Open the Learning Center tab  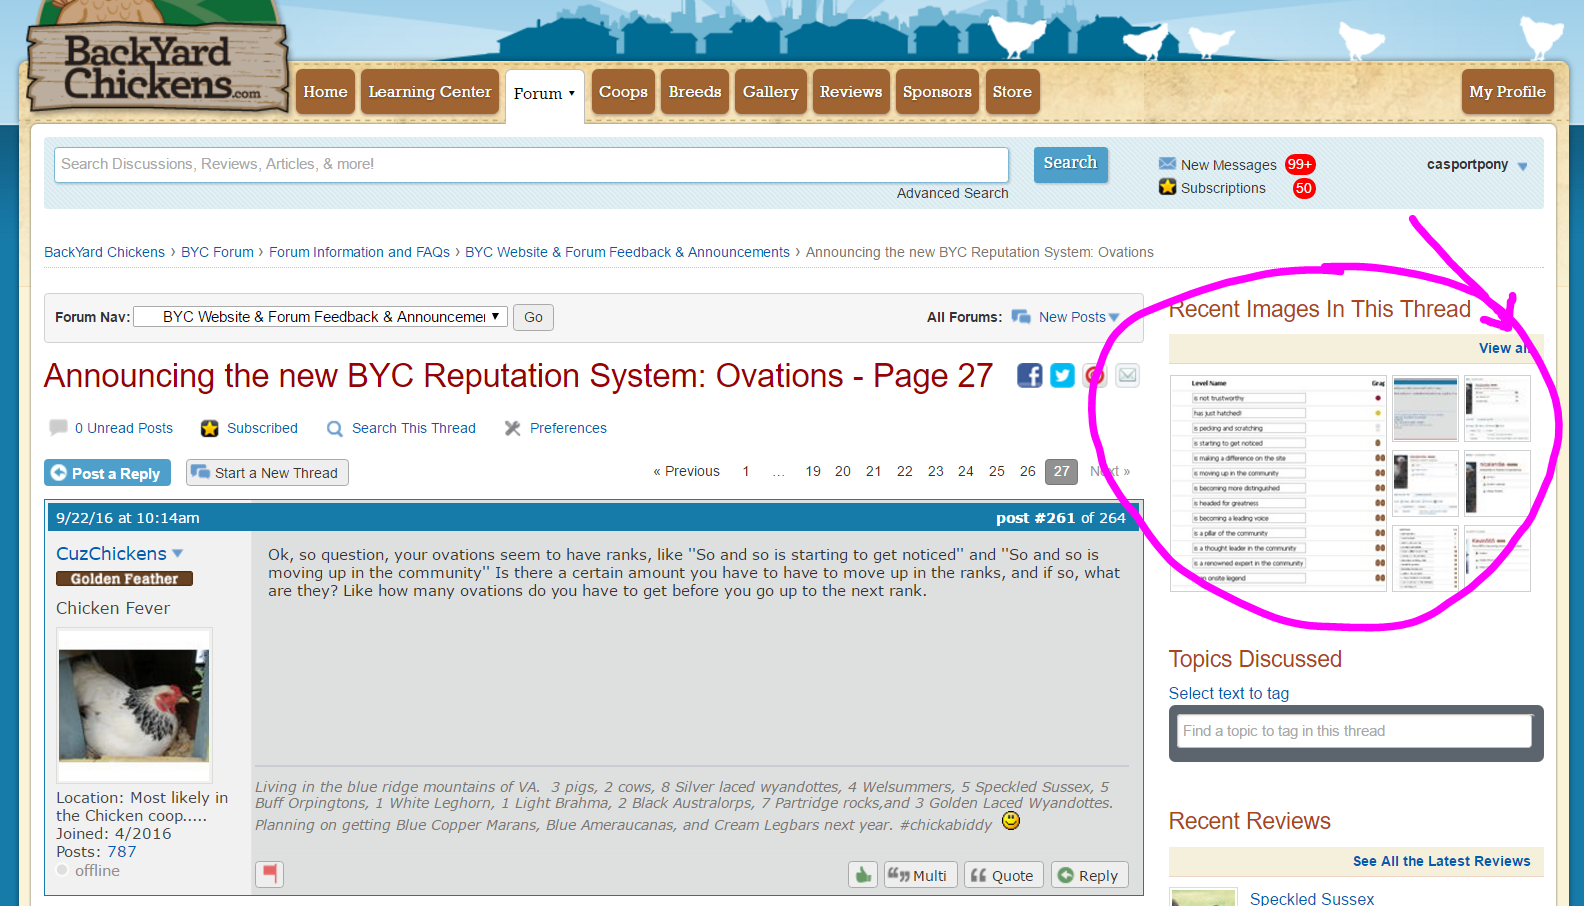[429, 92]
